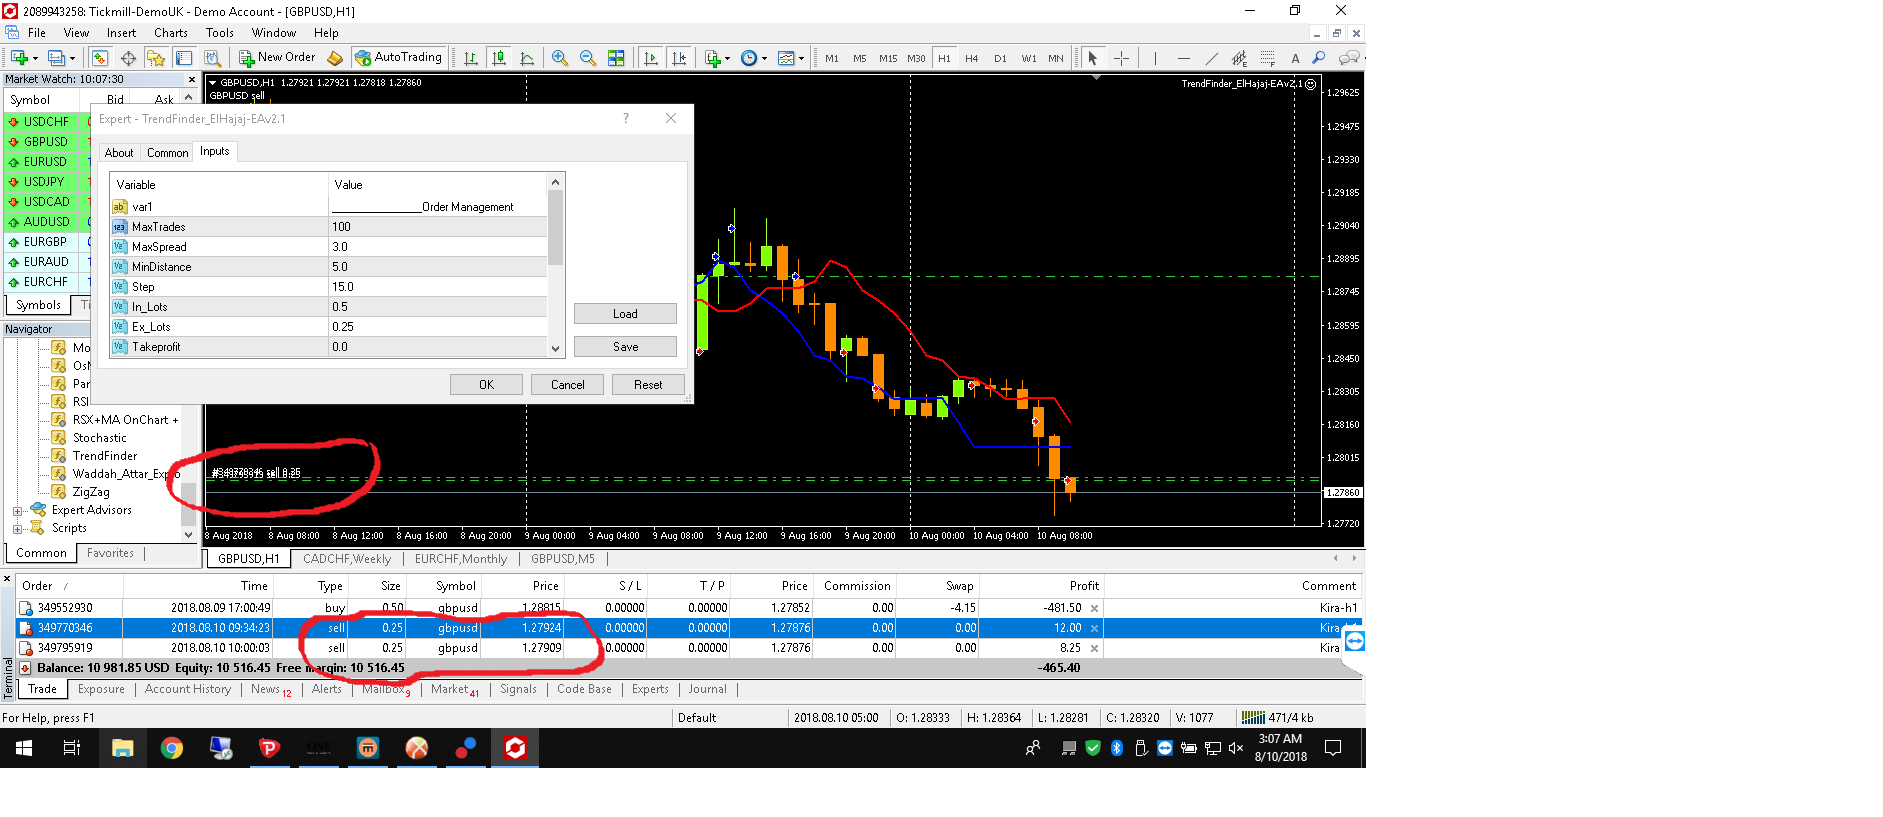Toggle the Terminal window icon
1883x817 pixels.
[184, 58]
